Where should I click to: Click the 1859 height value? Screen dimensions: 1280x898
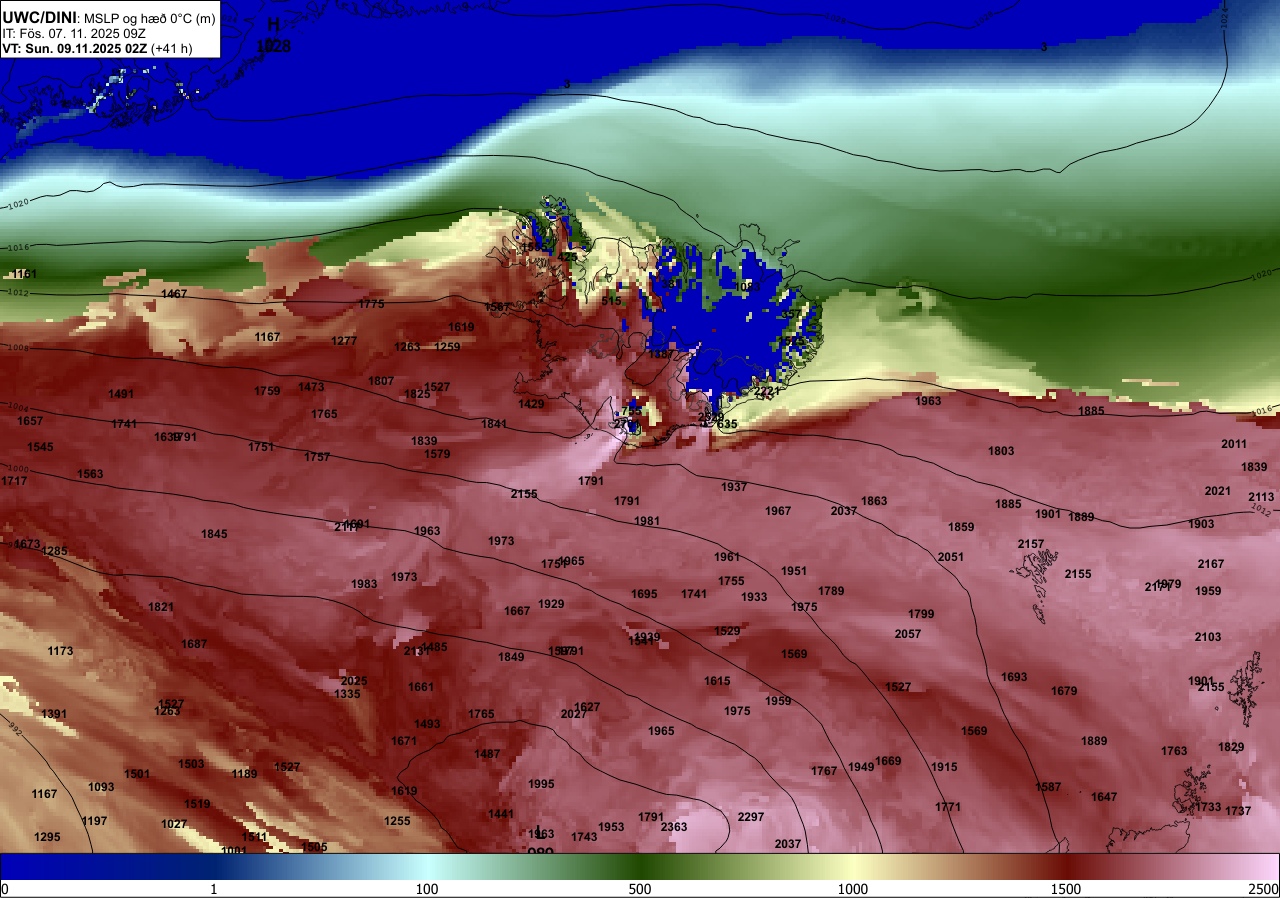click(x=961, y=527)
